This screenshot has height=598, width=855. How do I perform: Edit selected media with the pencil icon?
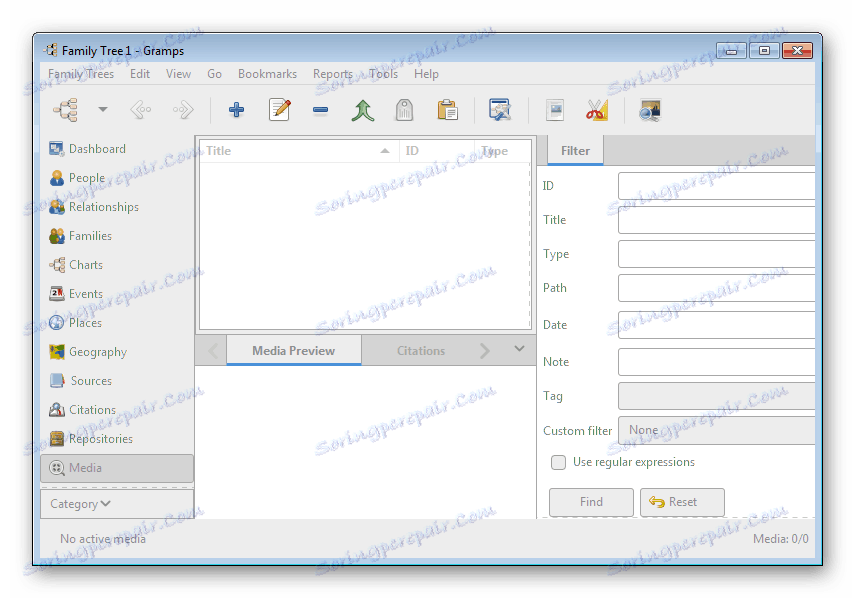click(280, 110)
